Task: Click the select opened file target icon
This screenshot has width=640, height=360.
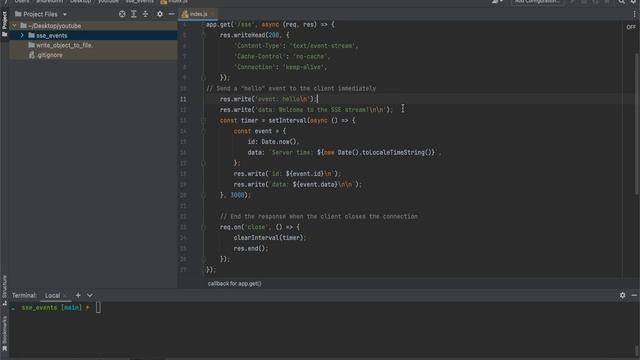Action: tap(122, 14)
